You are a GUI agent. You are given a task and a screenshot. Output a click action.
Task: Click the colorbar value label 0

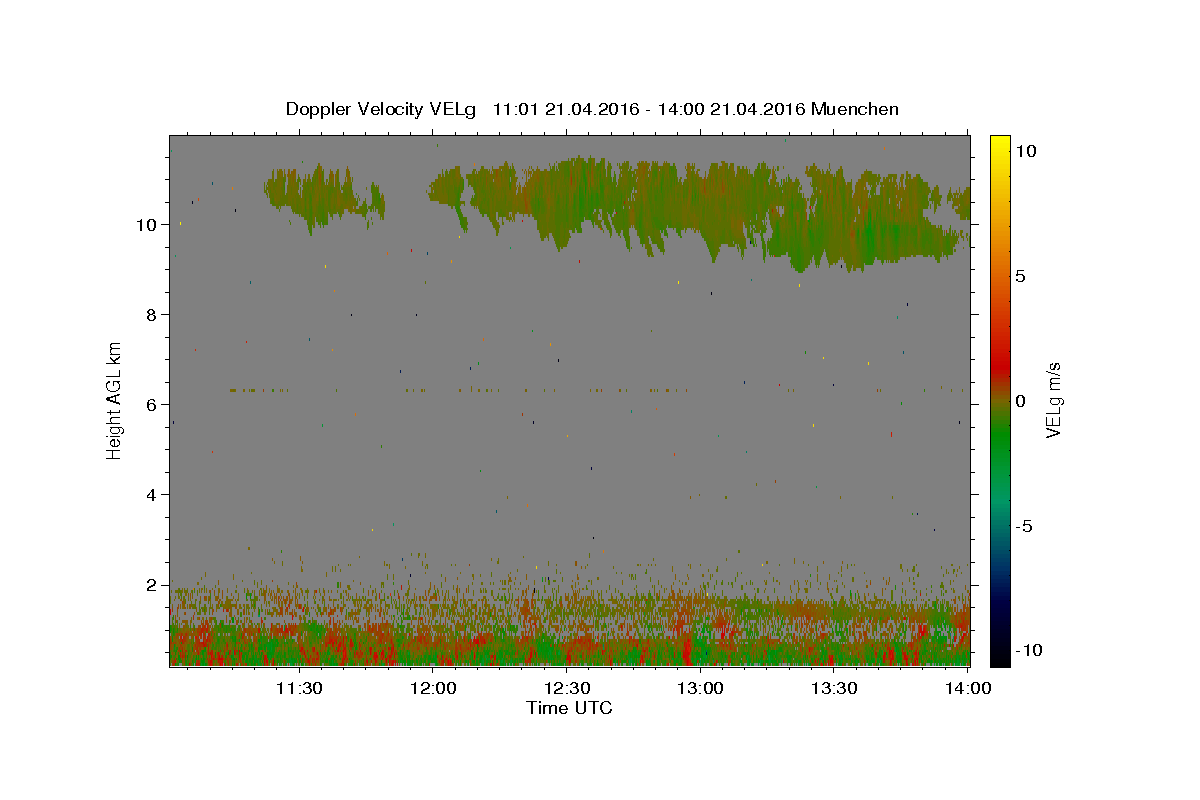coord(1020,401)
